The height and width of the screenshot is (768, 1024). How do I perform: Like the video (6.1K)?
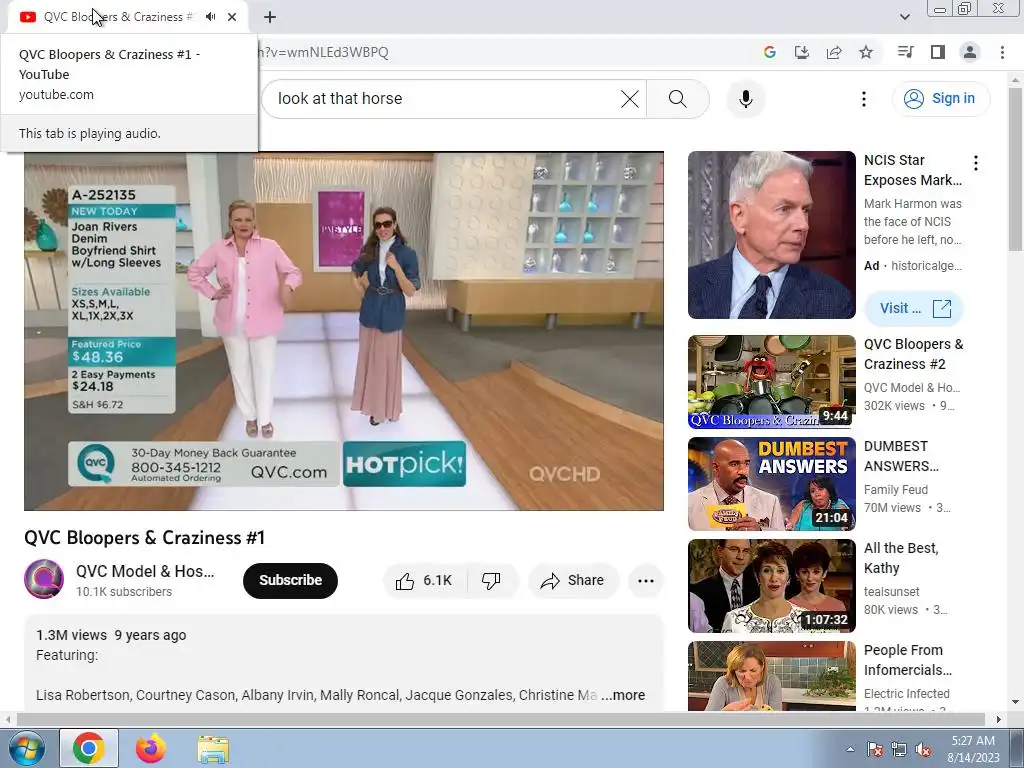coord(425,580)
